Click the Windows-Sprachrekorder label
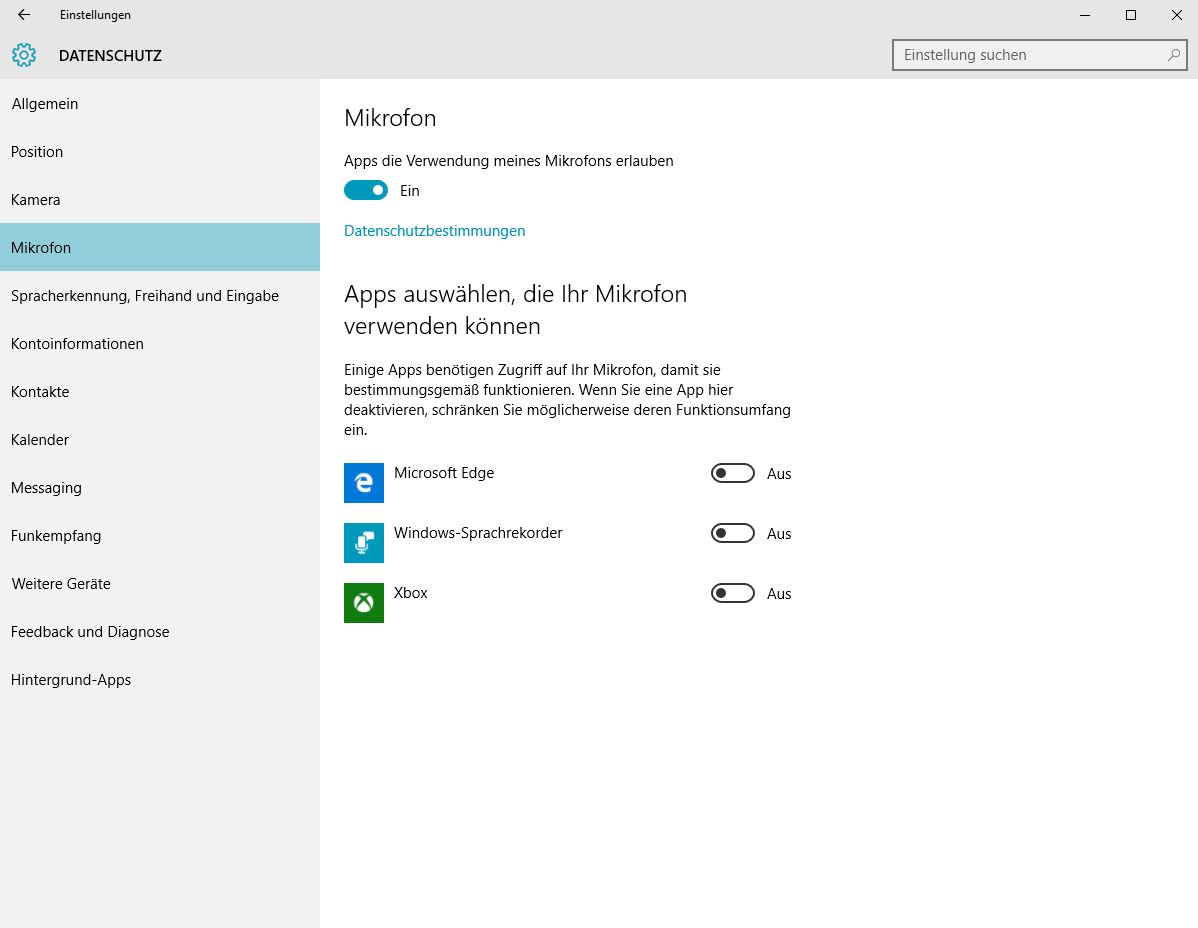 478,533
